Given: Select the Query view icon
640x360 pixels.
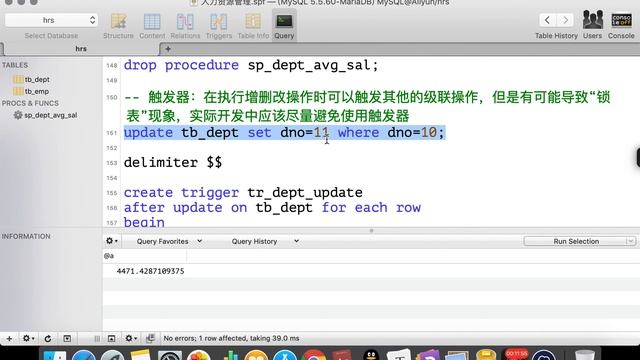Looking at the screenshot, I should [x=284, y=21].
